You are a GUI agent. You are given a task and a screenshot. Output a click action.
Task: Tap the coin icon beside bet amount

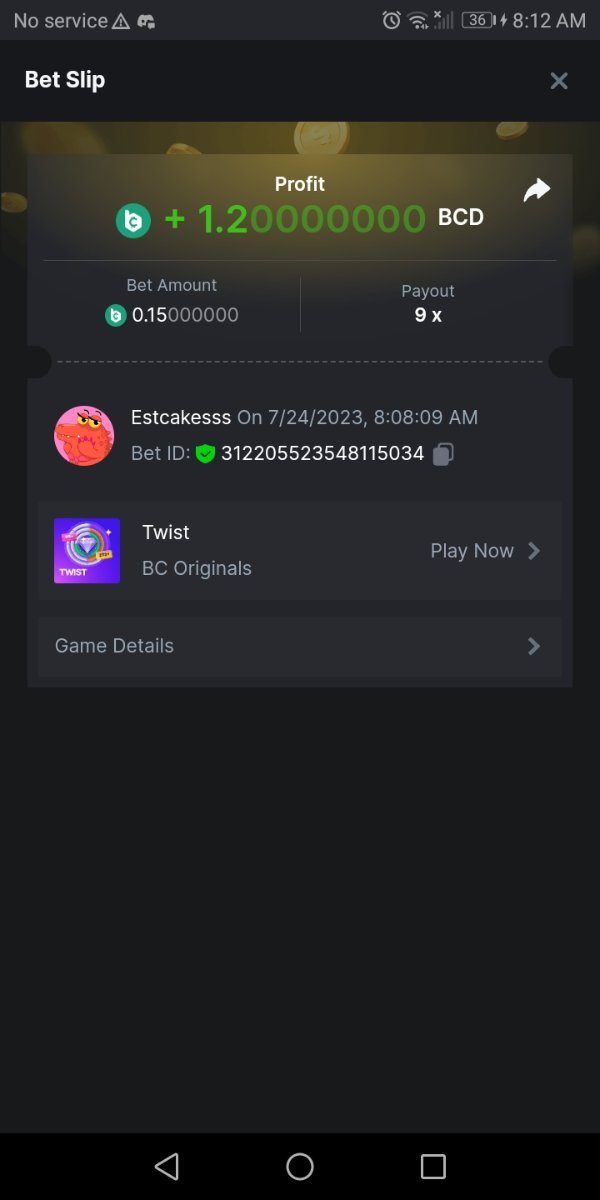116,316
